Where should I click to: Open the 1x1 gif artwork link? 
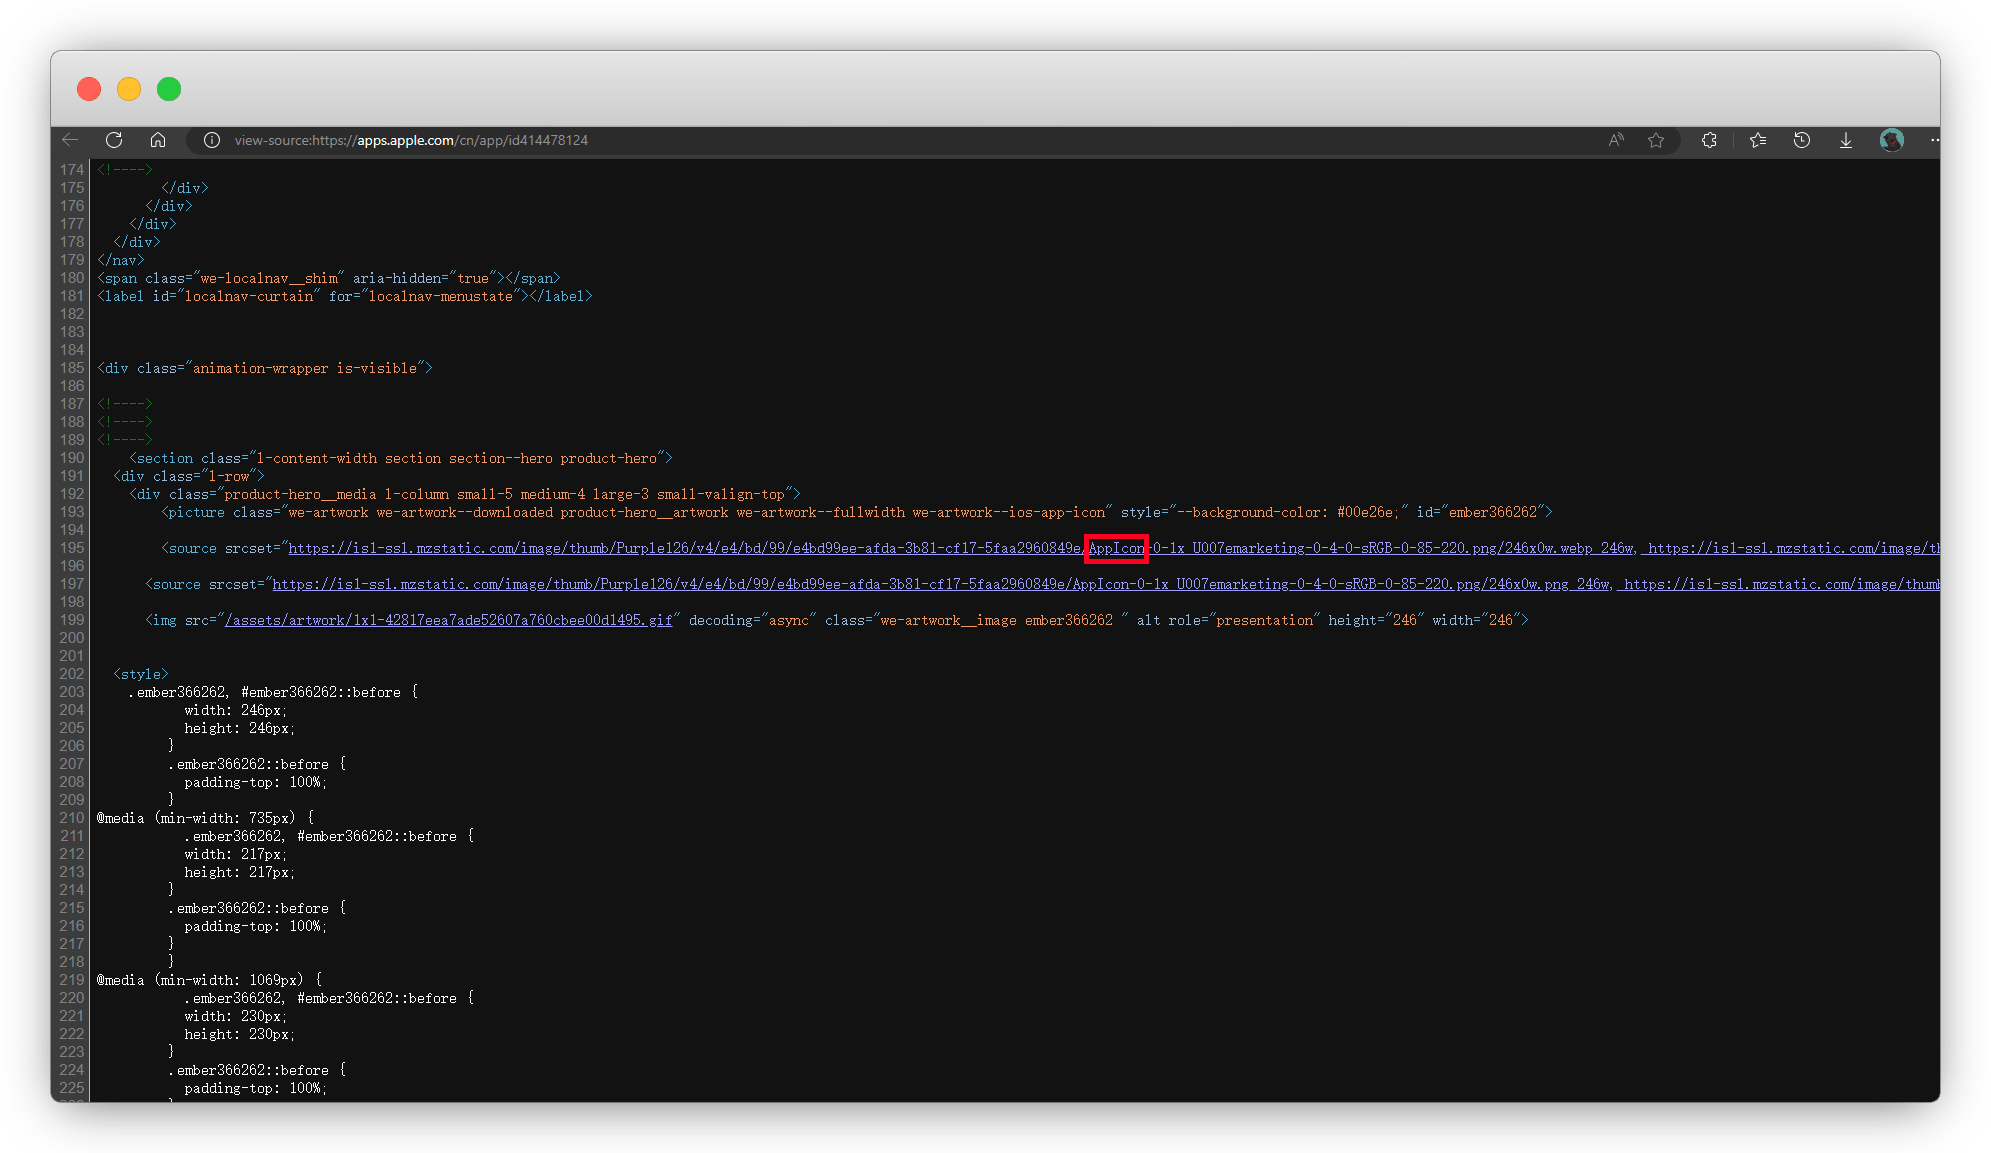pos(448,620)
